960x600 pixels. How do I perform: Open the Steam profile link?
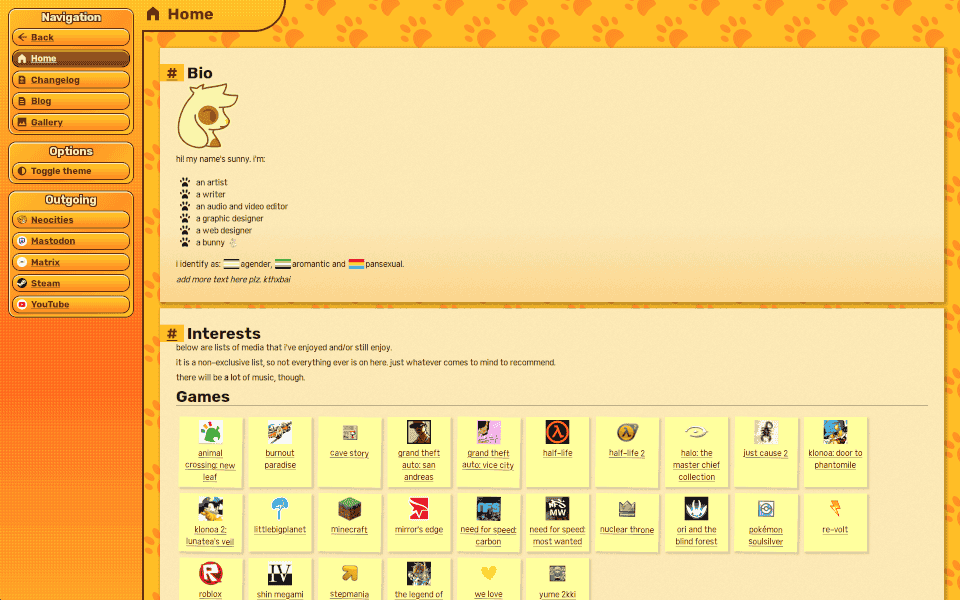(71, 283)
